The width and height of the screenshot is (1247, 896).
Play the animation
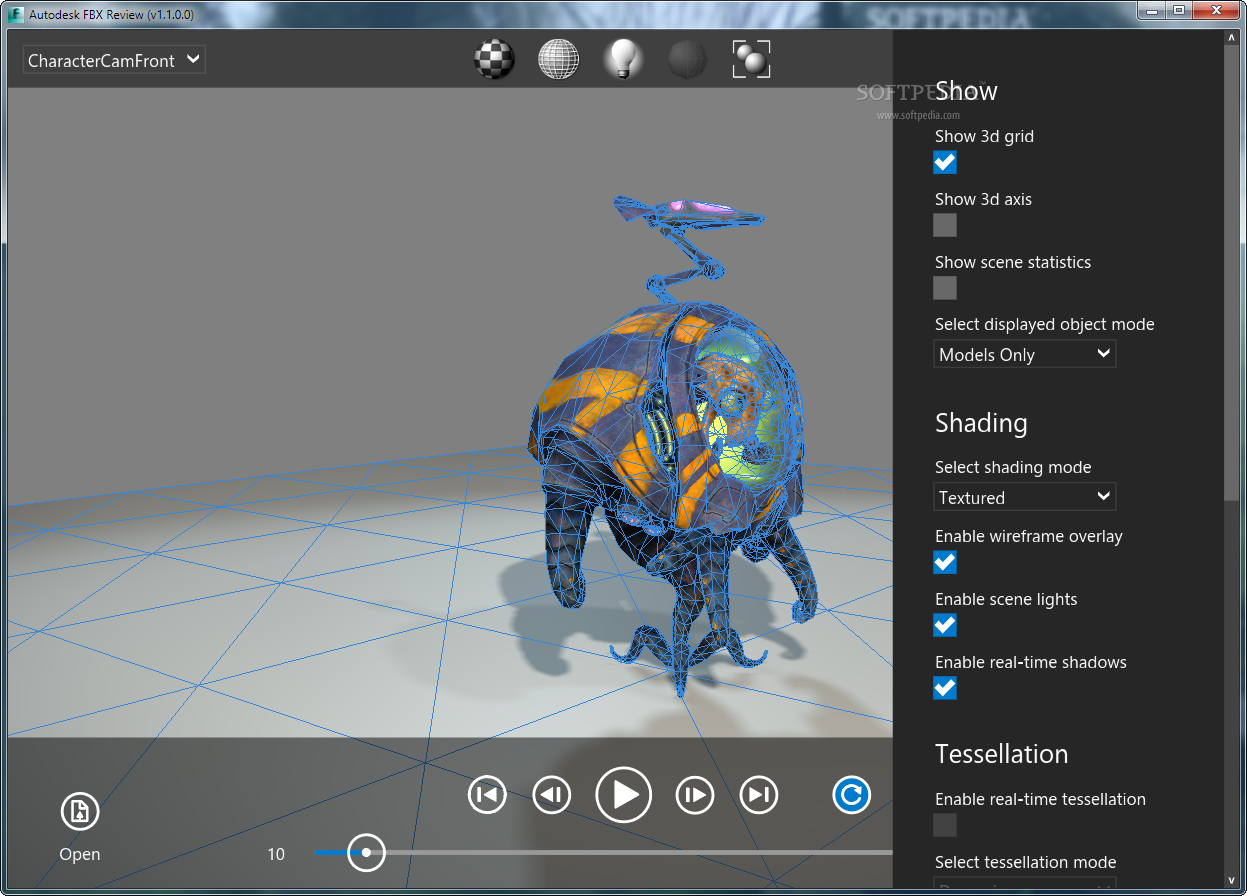click(623, 795)
